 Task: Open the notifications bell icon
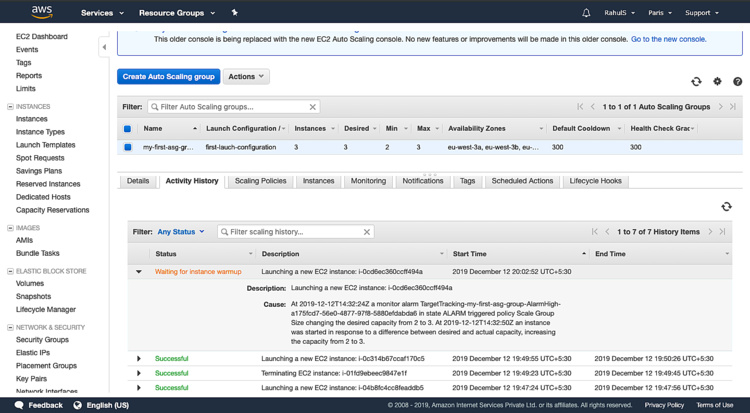point(586,13)
